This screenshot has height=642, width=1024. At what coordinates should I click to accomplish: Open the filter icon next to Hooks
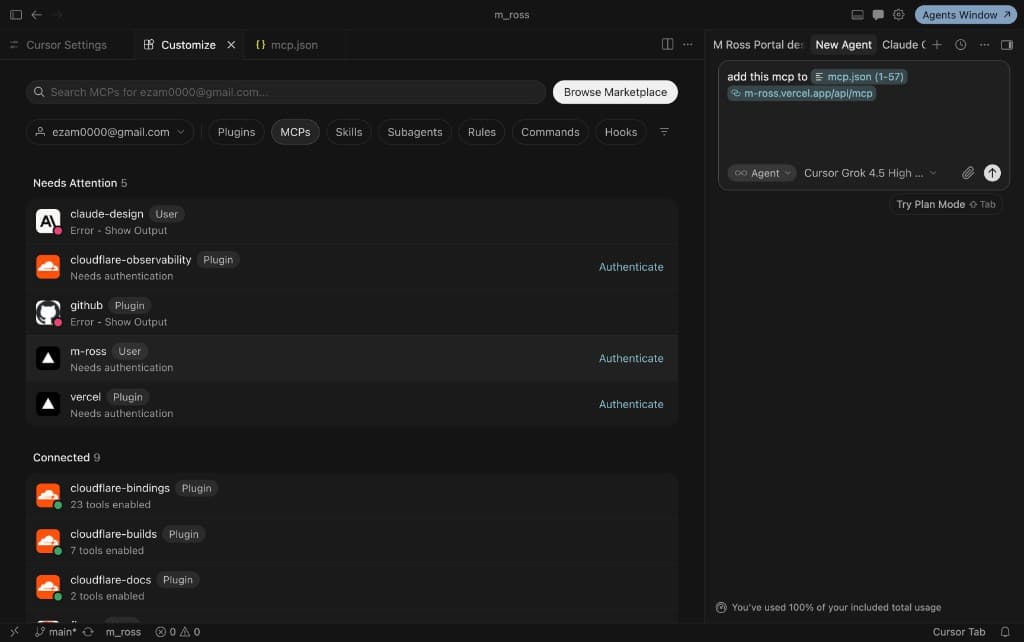(x=664, y=132)
